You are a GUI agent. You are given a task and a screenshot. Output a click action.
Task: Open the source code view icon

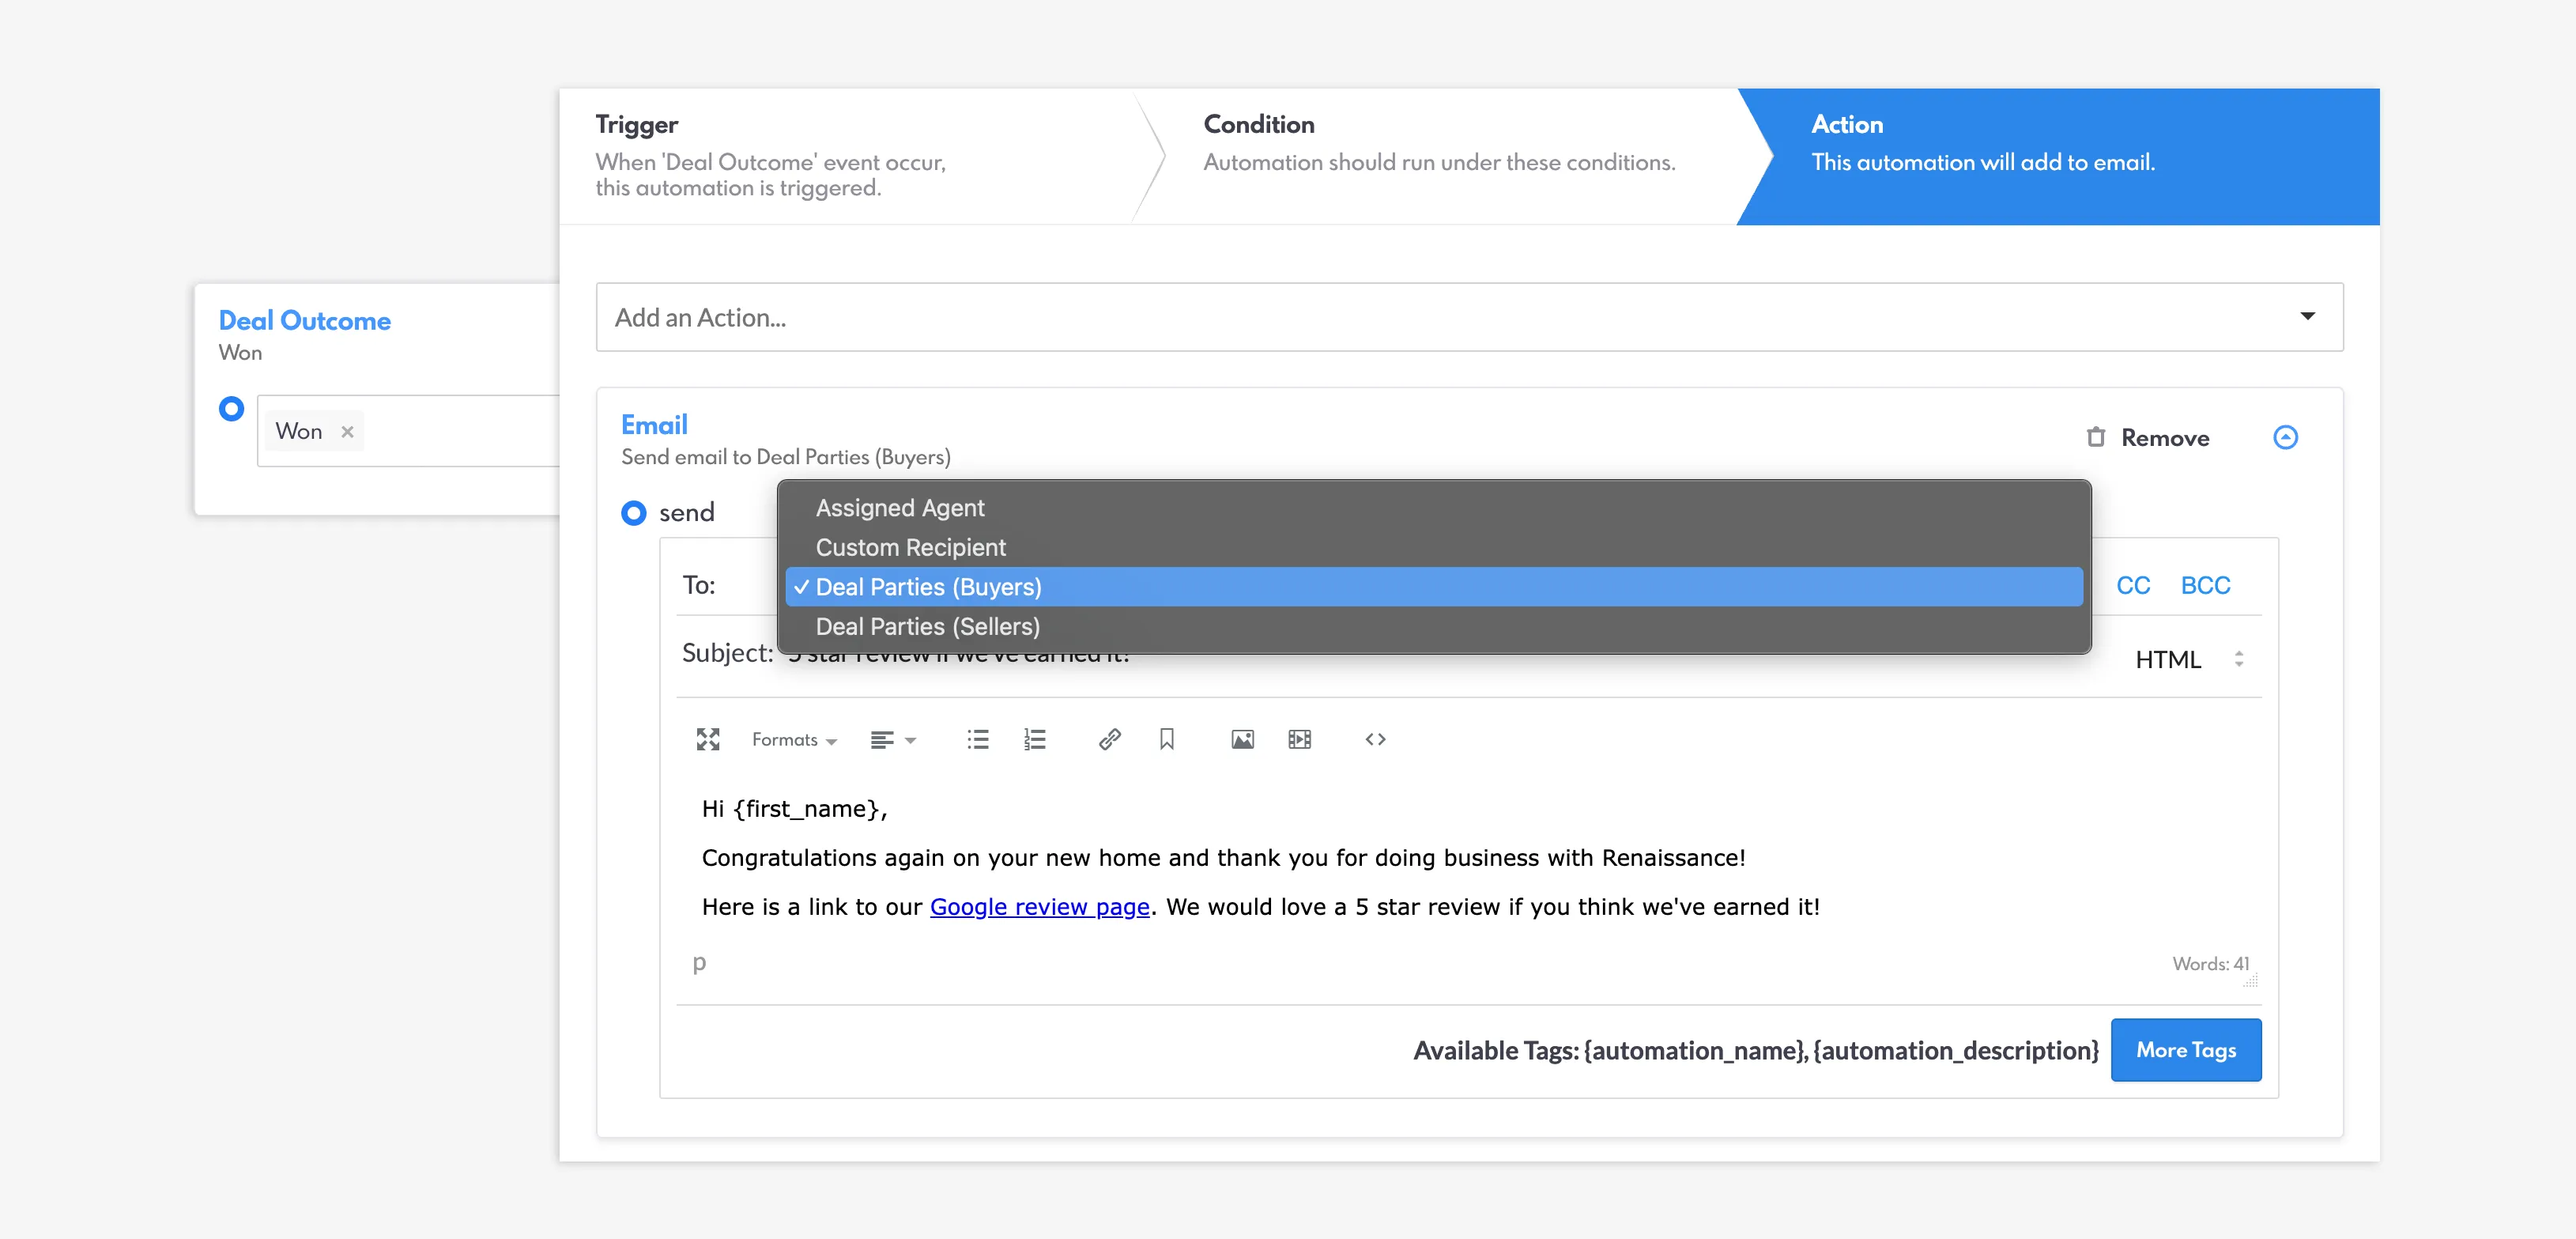tap(1375, 739)
